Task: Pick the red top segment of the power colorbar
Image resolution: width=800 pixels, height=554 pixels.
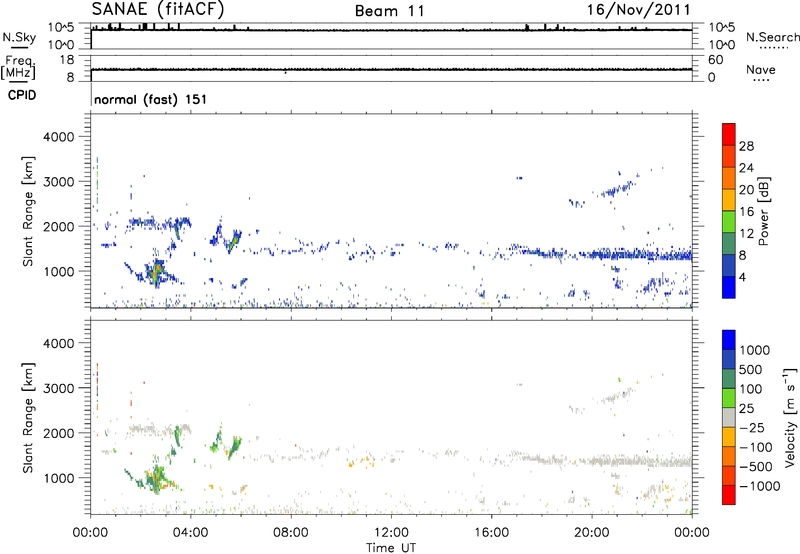Action: click(729, 134)
